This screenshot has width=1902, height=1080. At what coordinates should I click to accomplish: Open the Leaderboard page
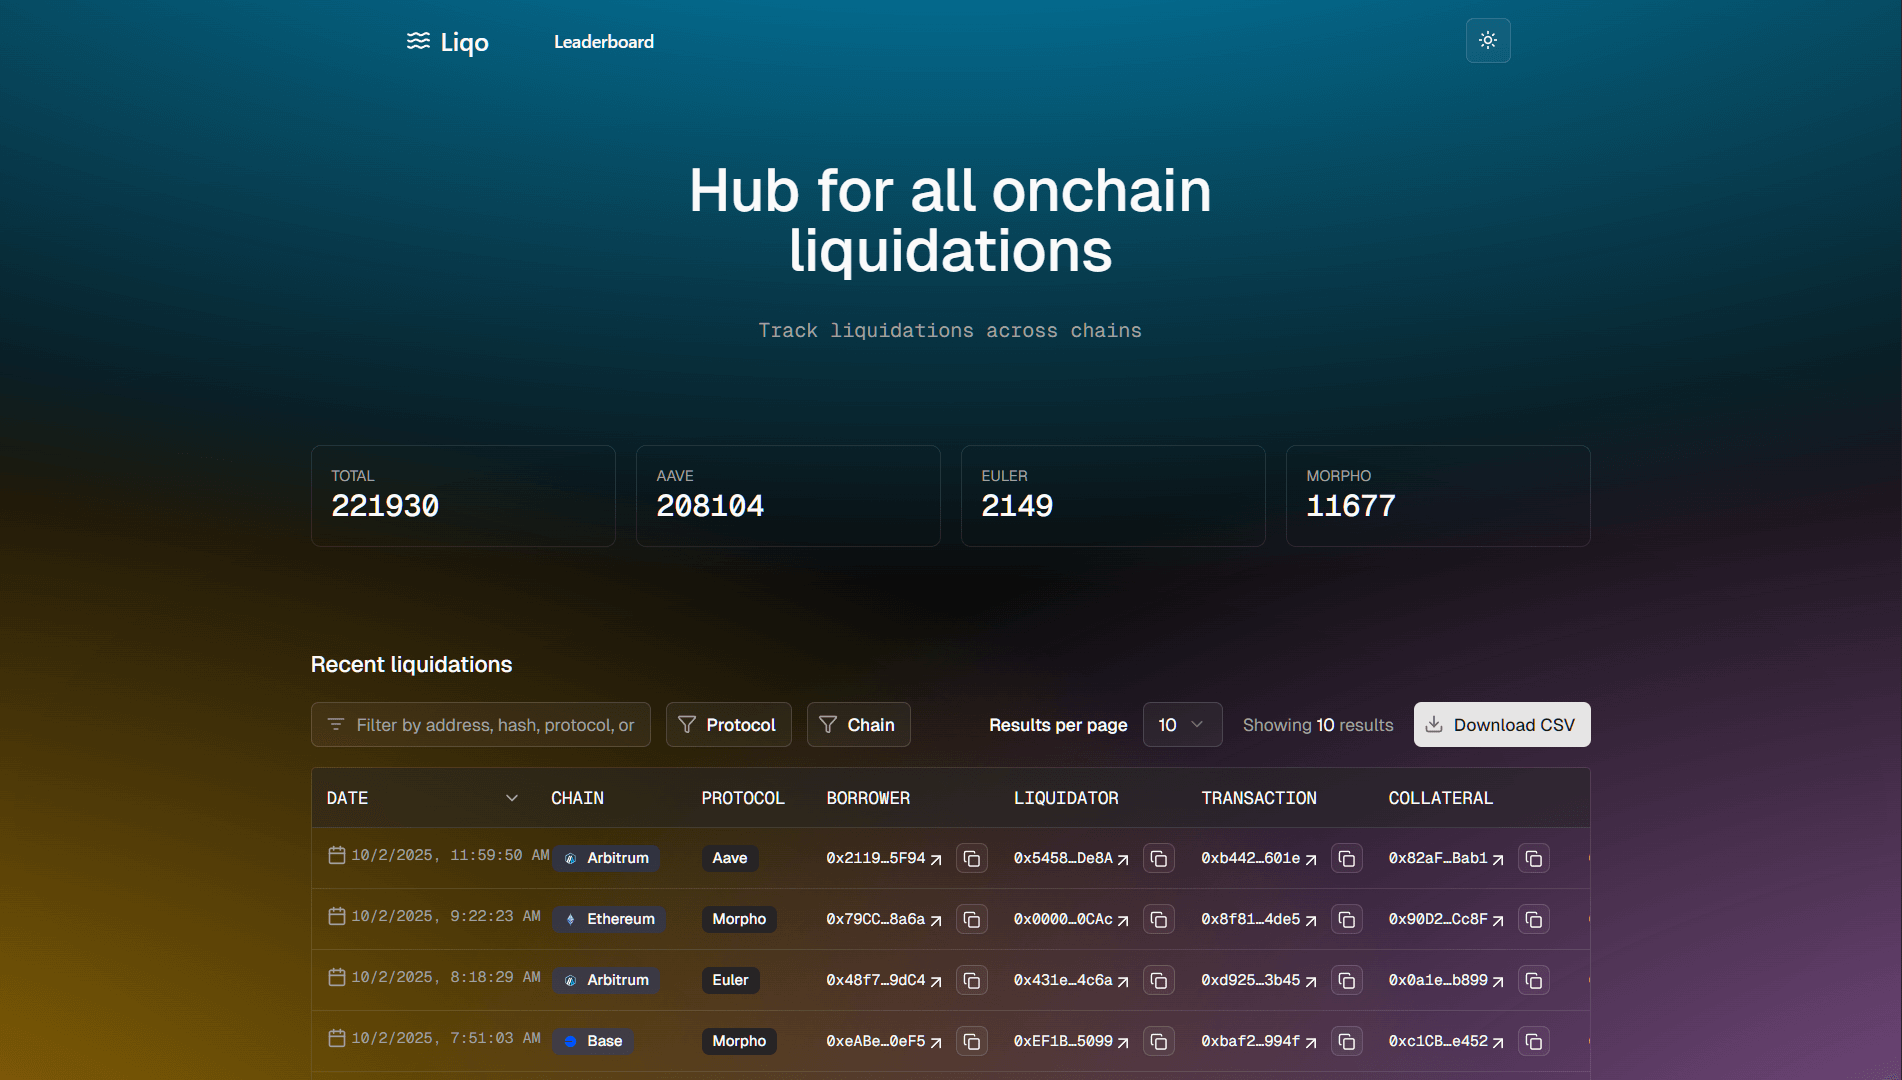(603, 42)
